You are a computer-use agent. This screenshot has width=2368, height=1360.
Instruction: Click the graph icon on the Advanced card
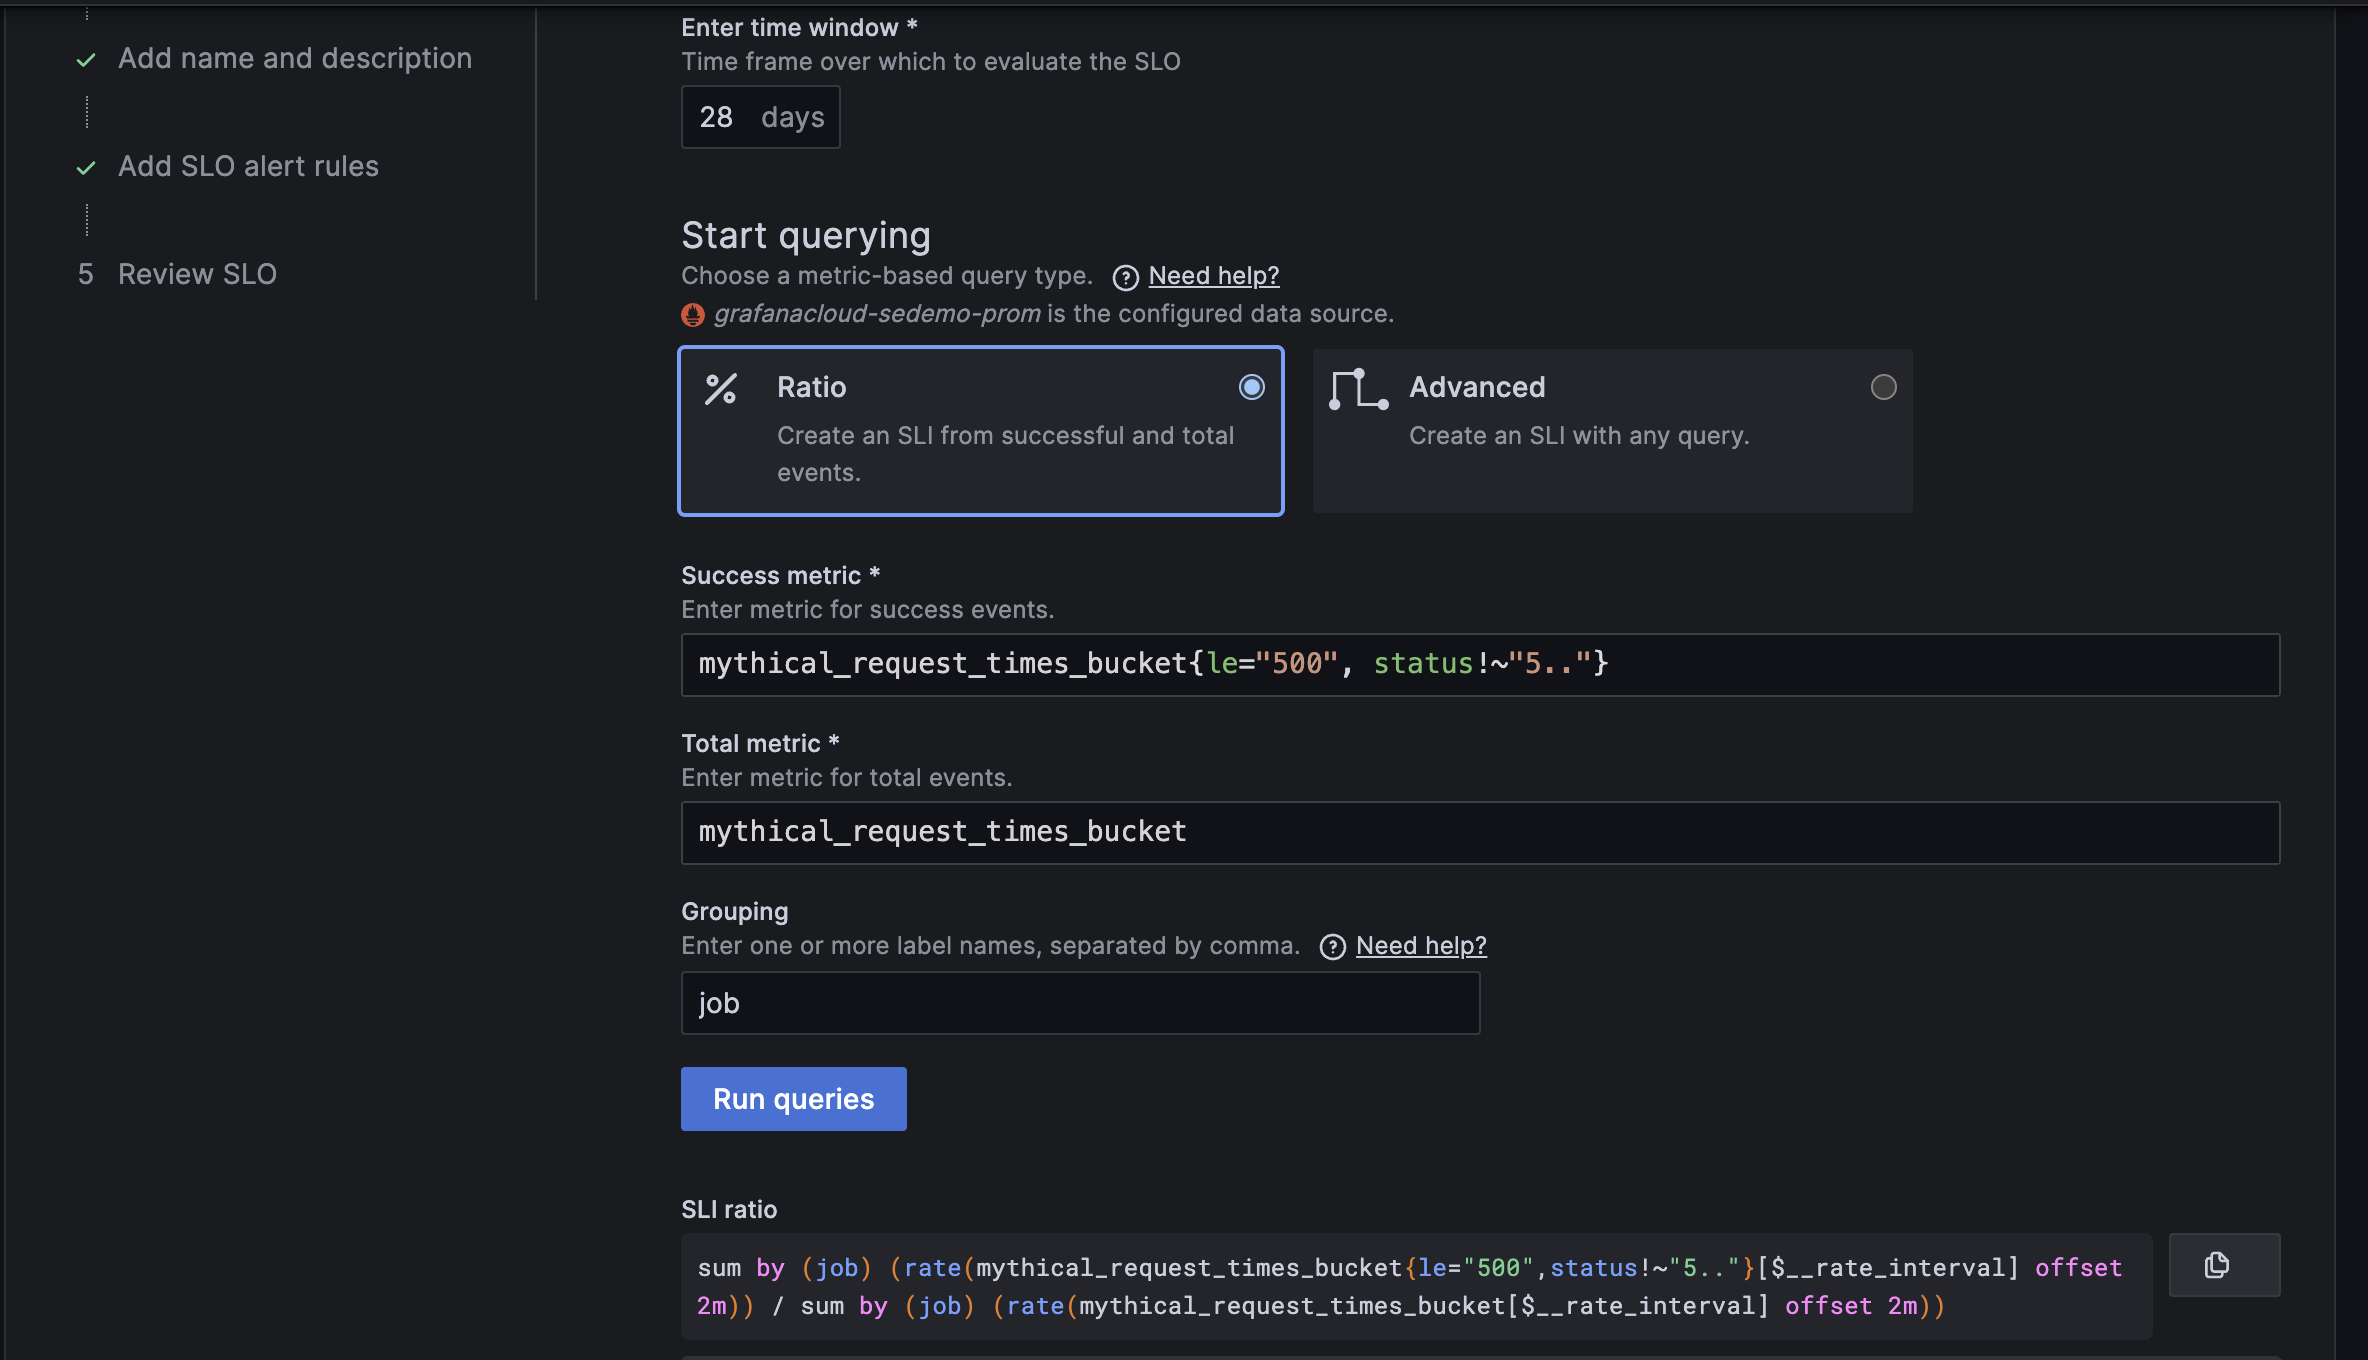(x=1358, y=390)
